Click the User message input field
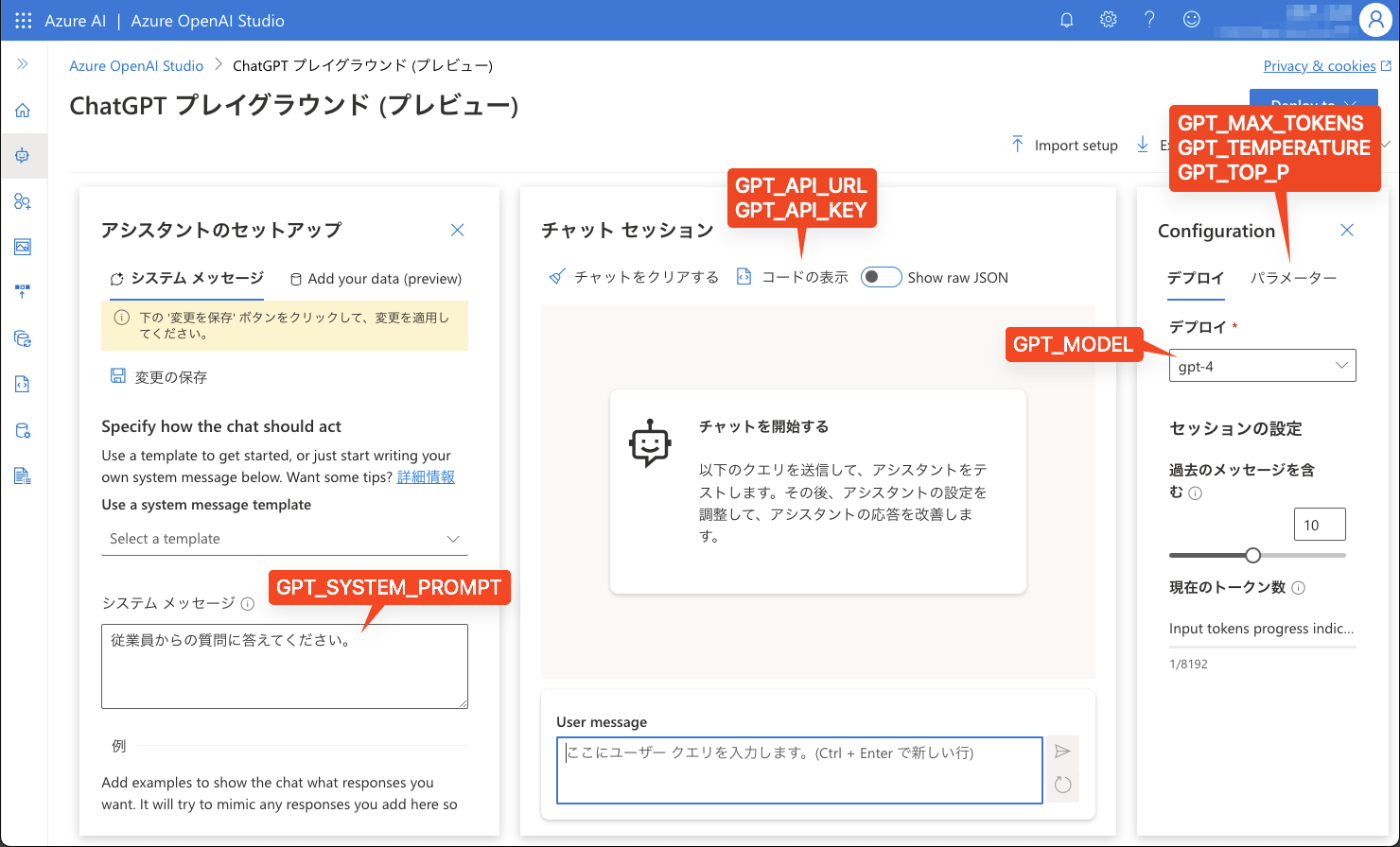The image size is (1400, 847). [800, 770]
